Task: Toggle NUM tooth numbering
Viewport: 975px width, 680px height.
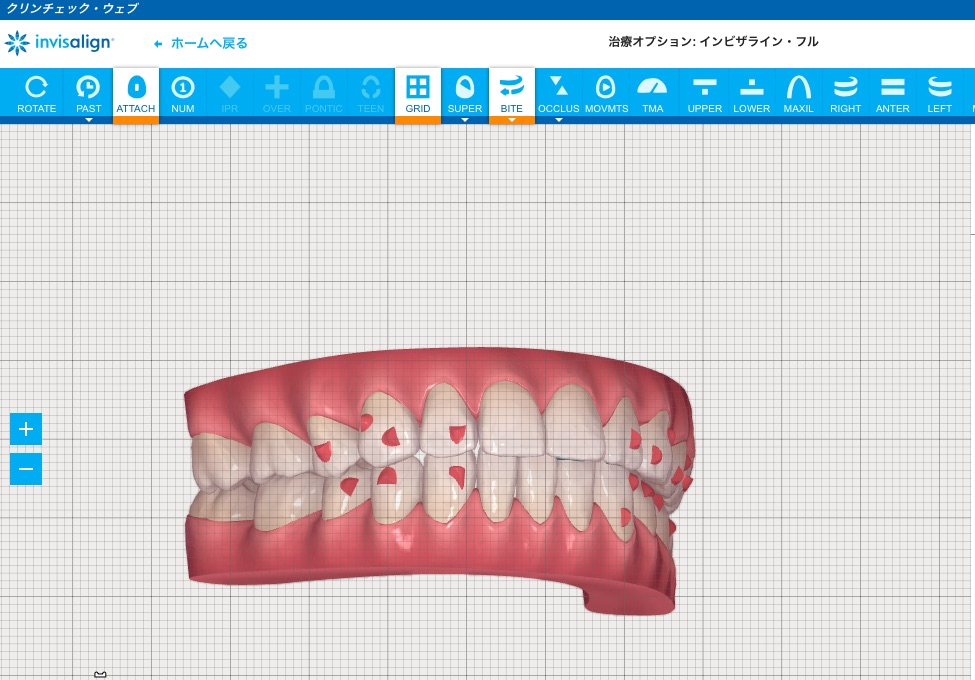Action: pyautogui.click(x=183, y=93)
